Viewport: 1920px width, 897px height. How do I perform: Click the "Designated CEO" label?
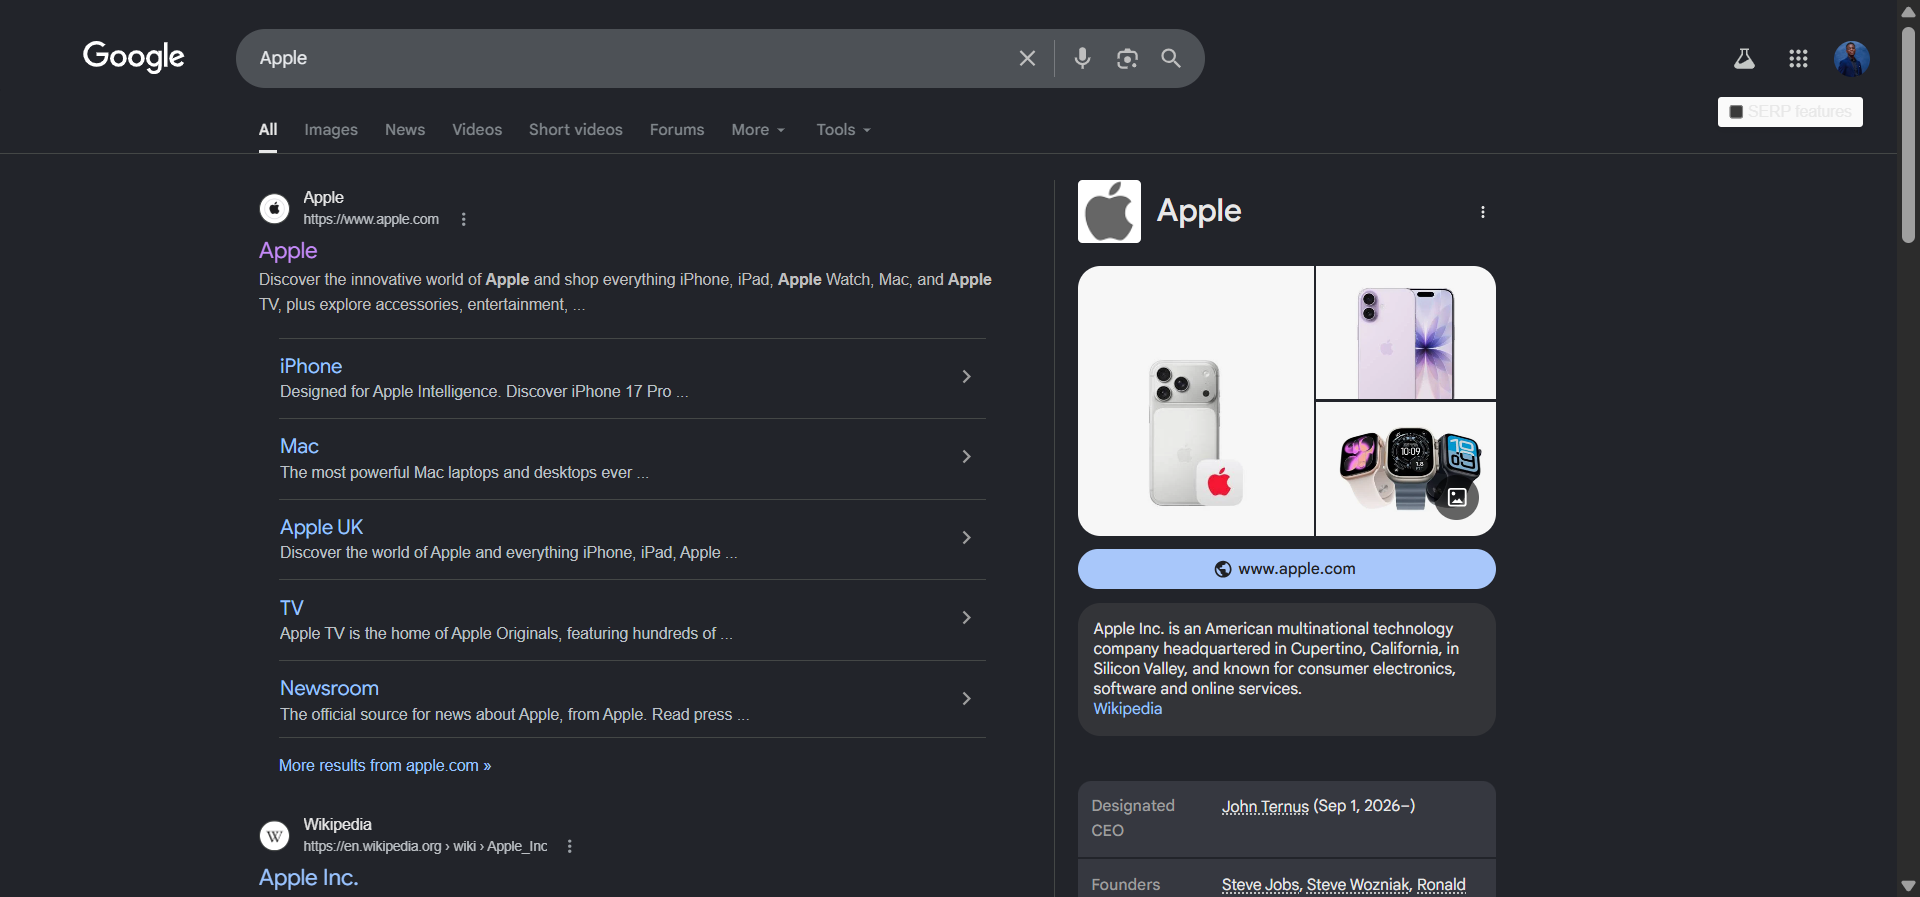tap(1133, 818)
